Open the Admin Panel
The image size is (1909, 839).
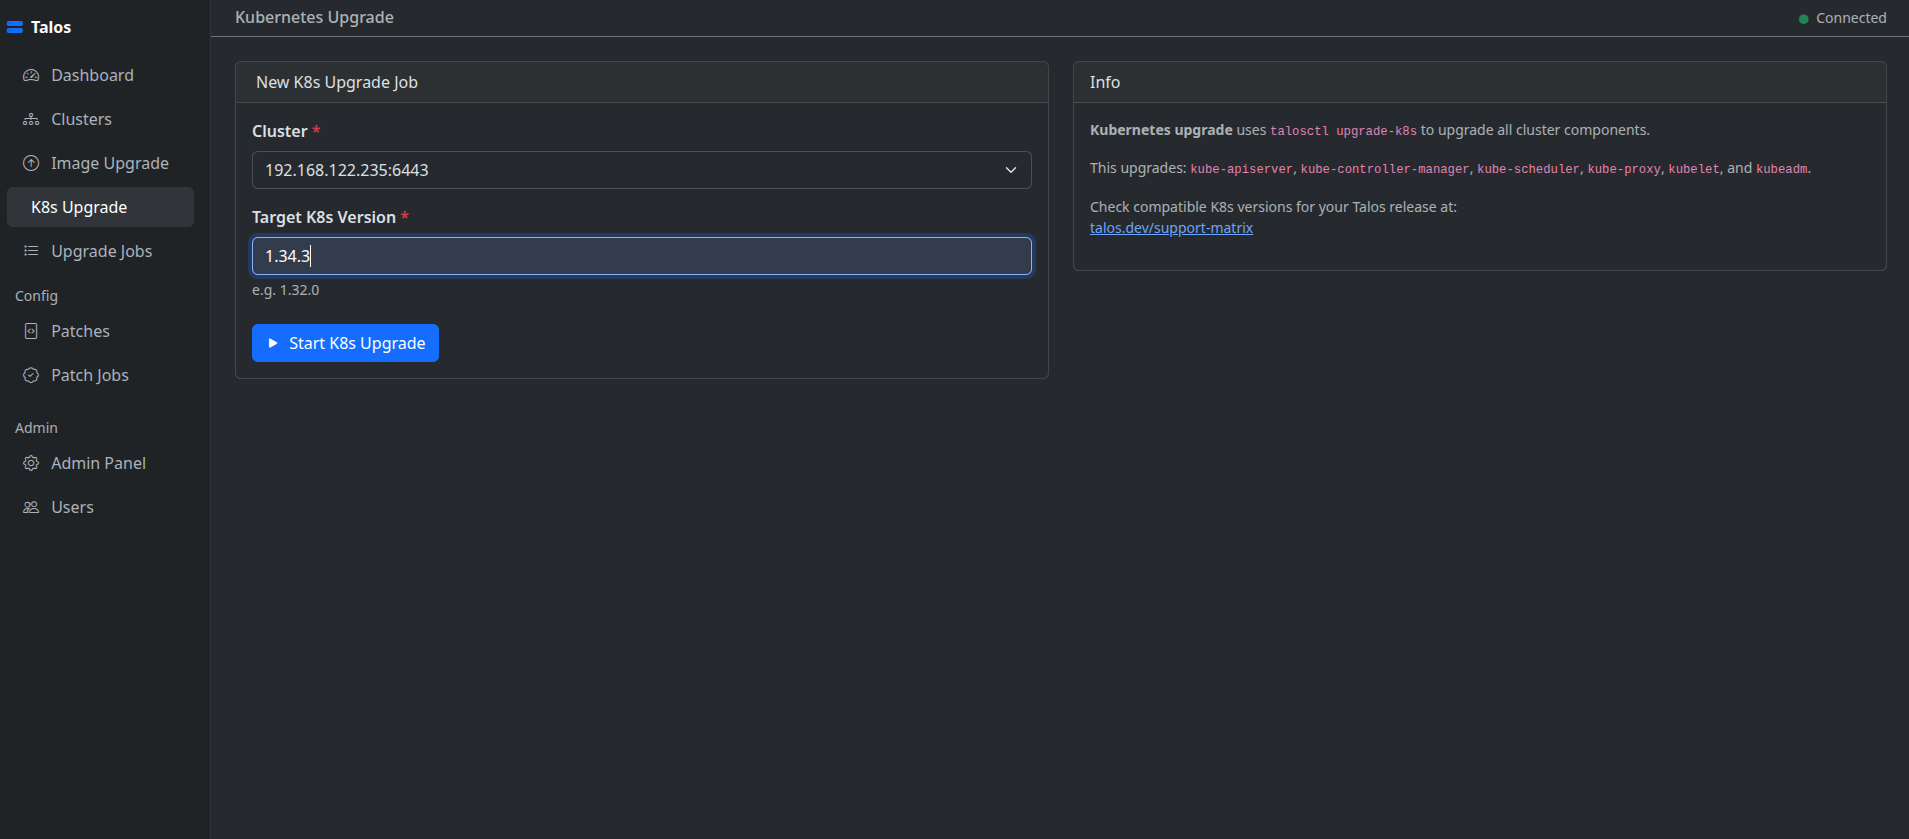[100, 463]
